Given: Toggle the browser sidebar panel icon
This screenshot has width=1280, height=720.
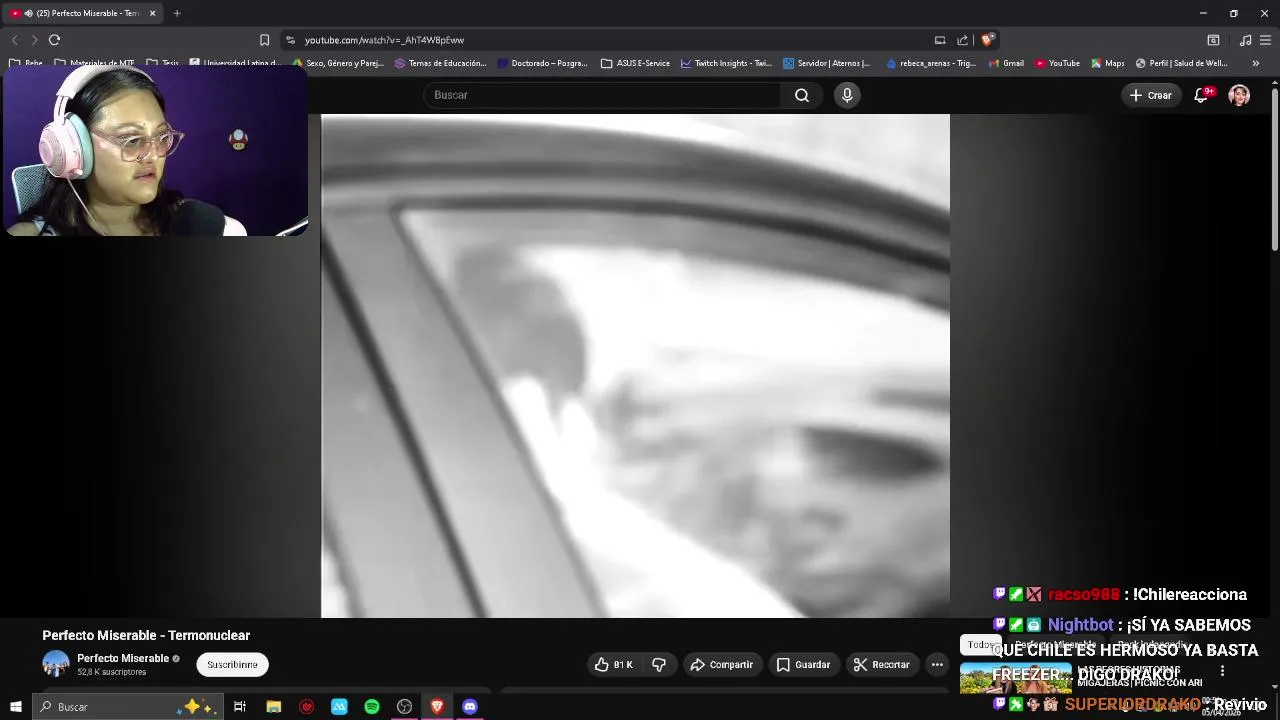Looking at the screenshot, I should [x=1213, y=40].
